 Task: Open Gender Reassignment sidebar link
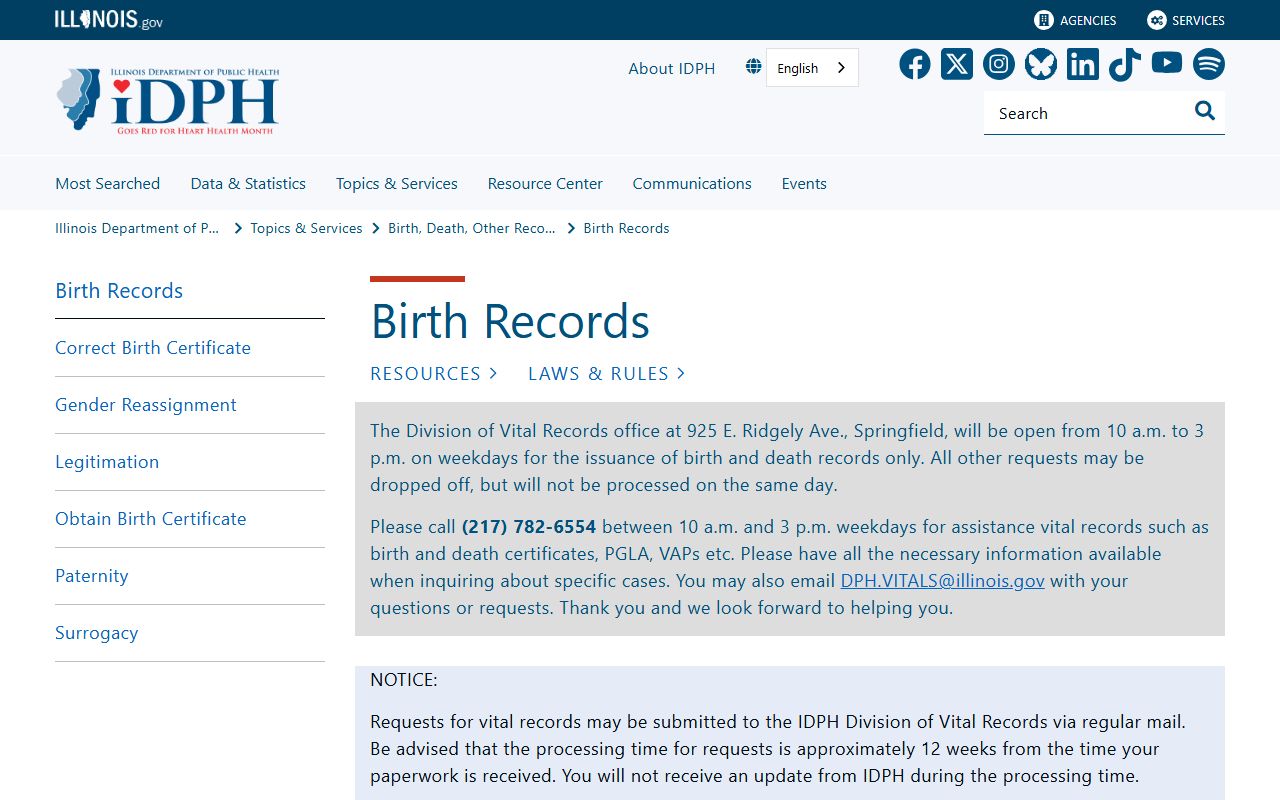[x=146, y=404]
